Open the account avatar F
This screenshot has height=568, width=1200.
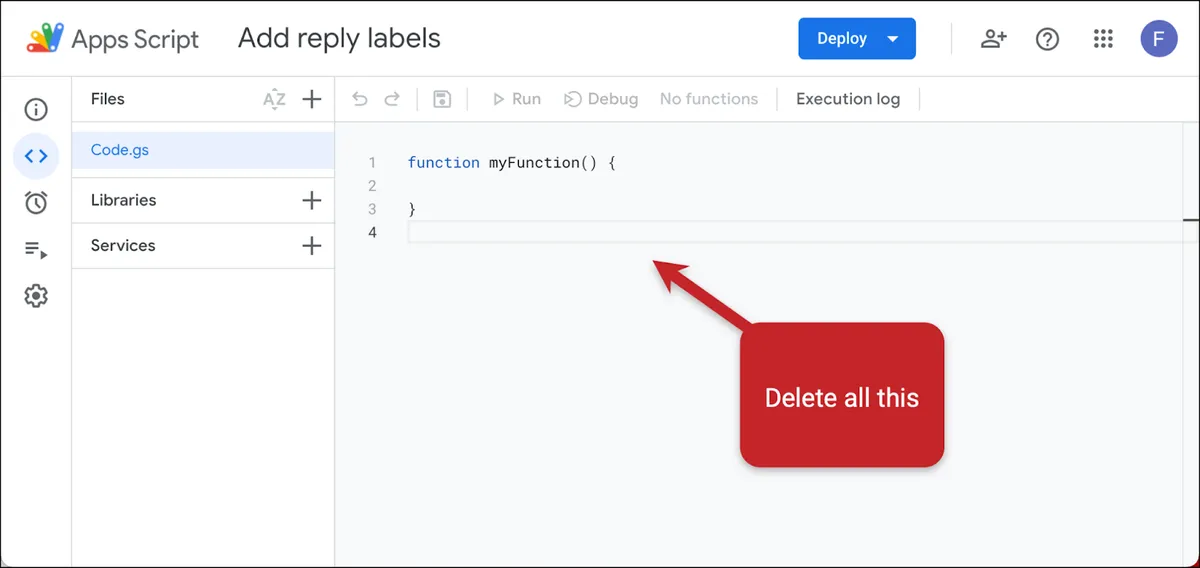tap(1159, 39)
